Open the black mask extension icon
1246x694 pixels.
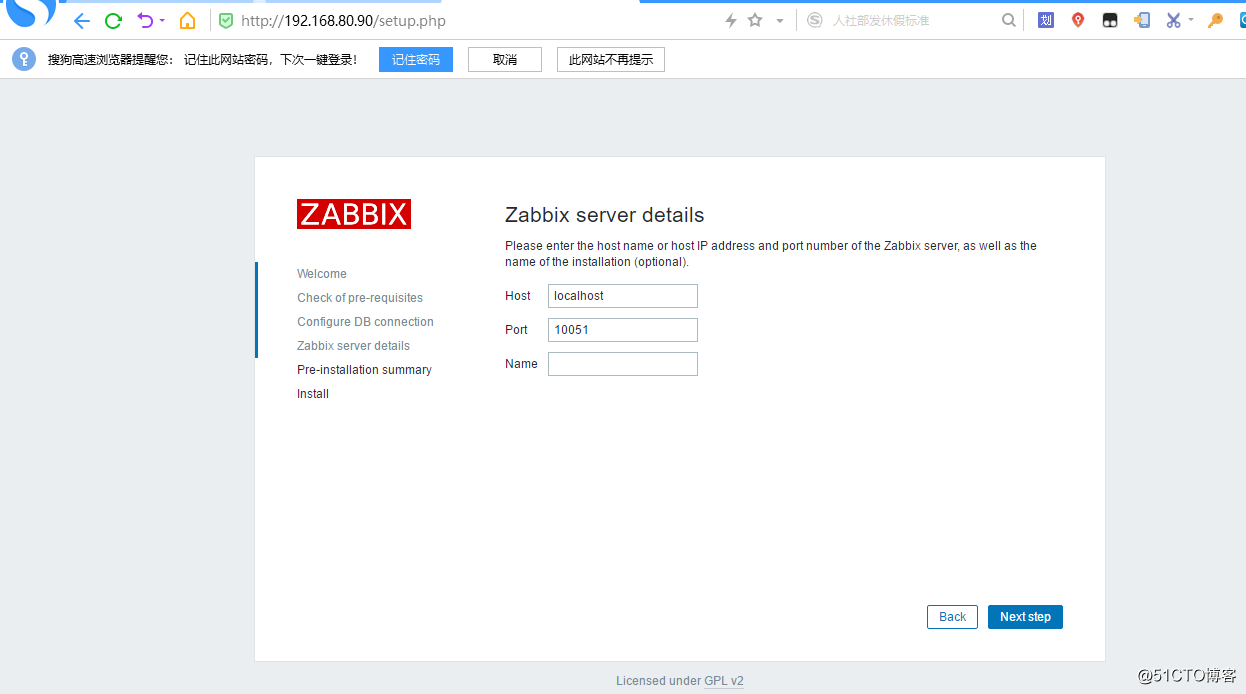pyautogui.click(x=1110, y=20)
